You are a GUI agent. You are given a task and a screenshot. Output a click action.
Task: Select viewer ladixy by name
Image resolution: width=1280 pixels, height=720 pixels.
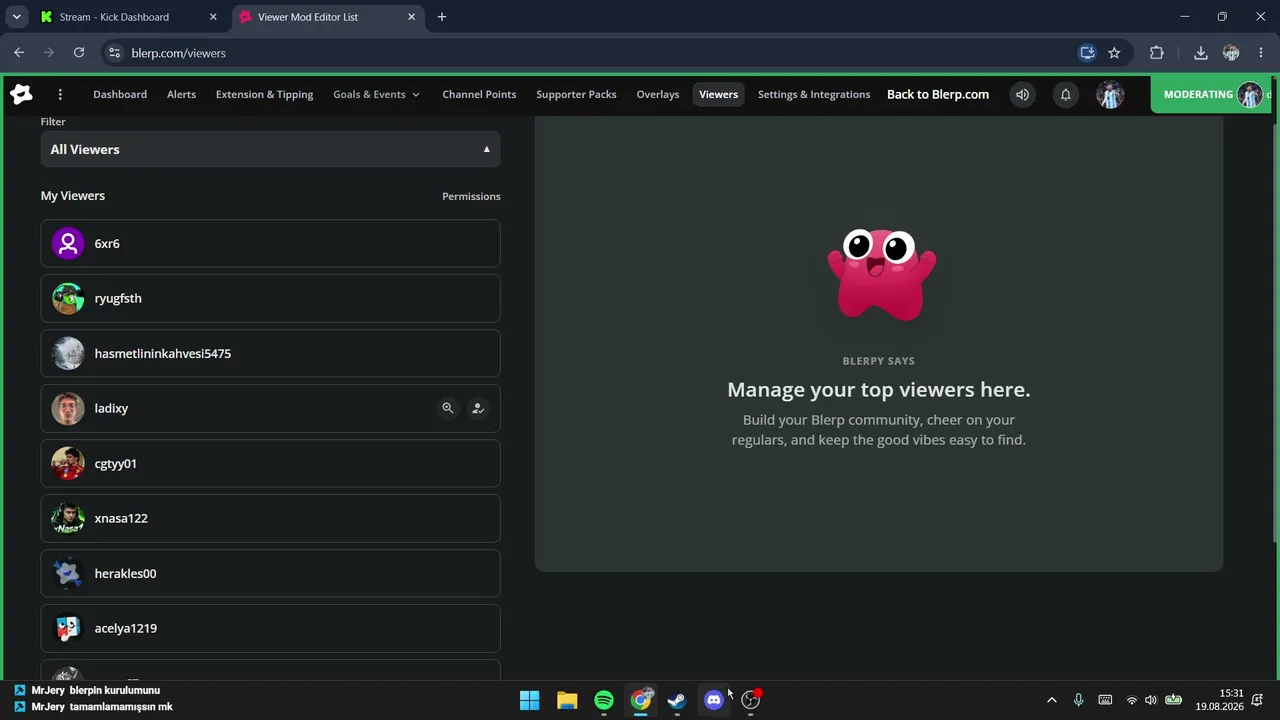click(111, 408)
